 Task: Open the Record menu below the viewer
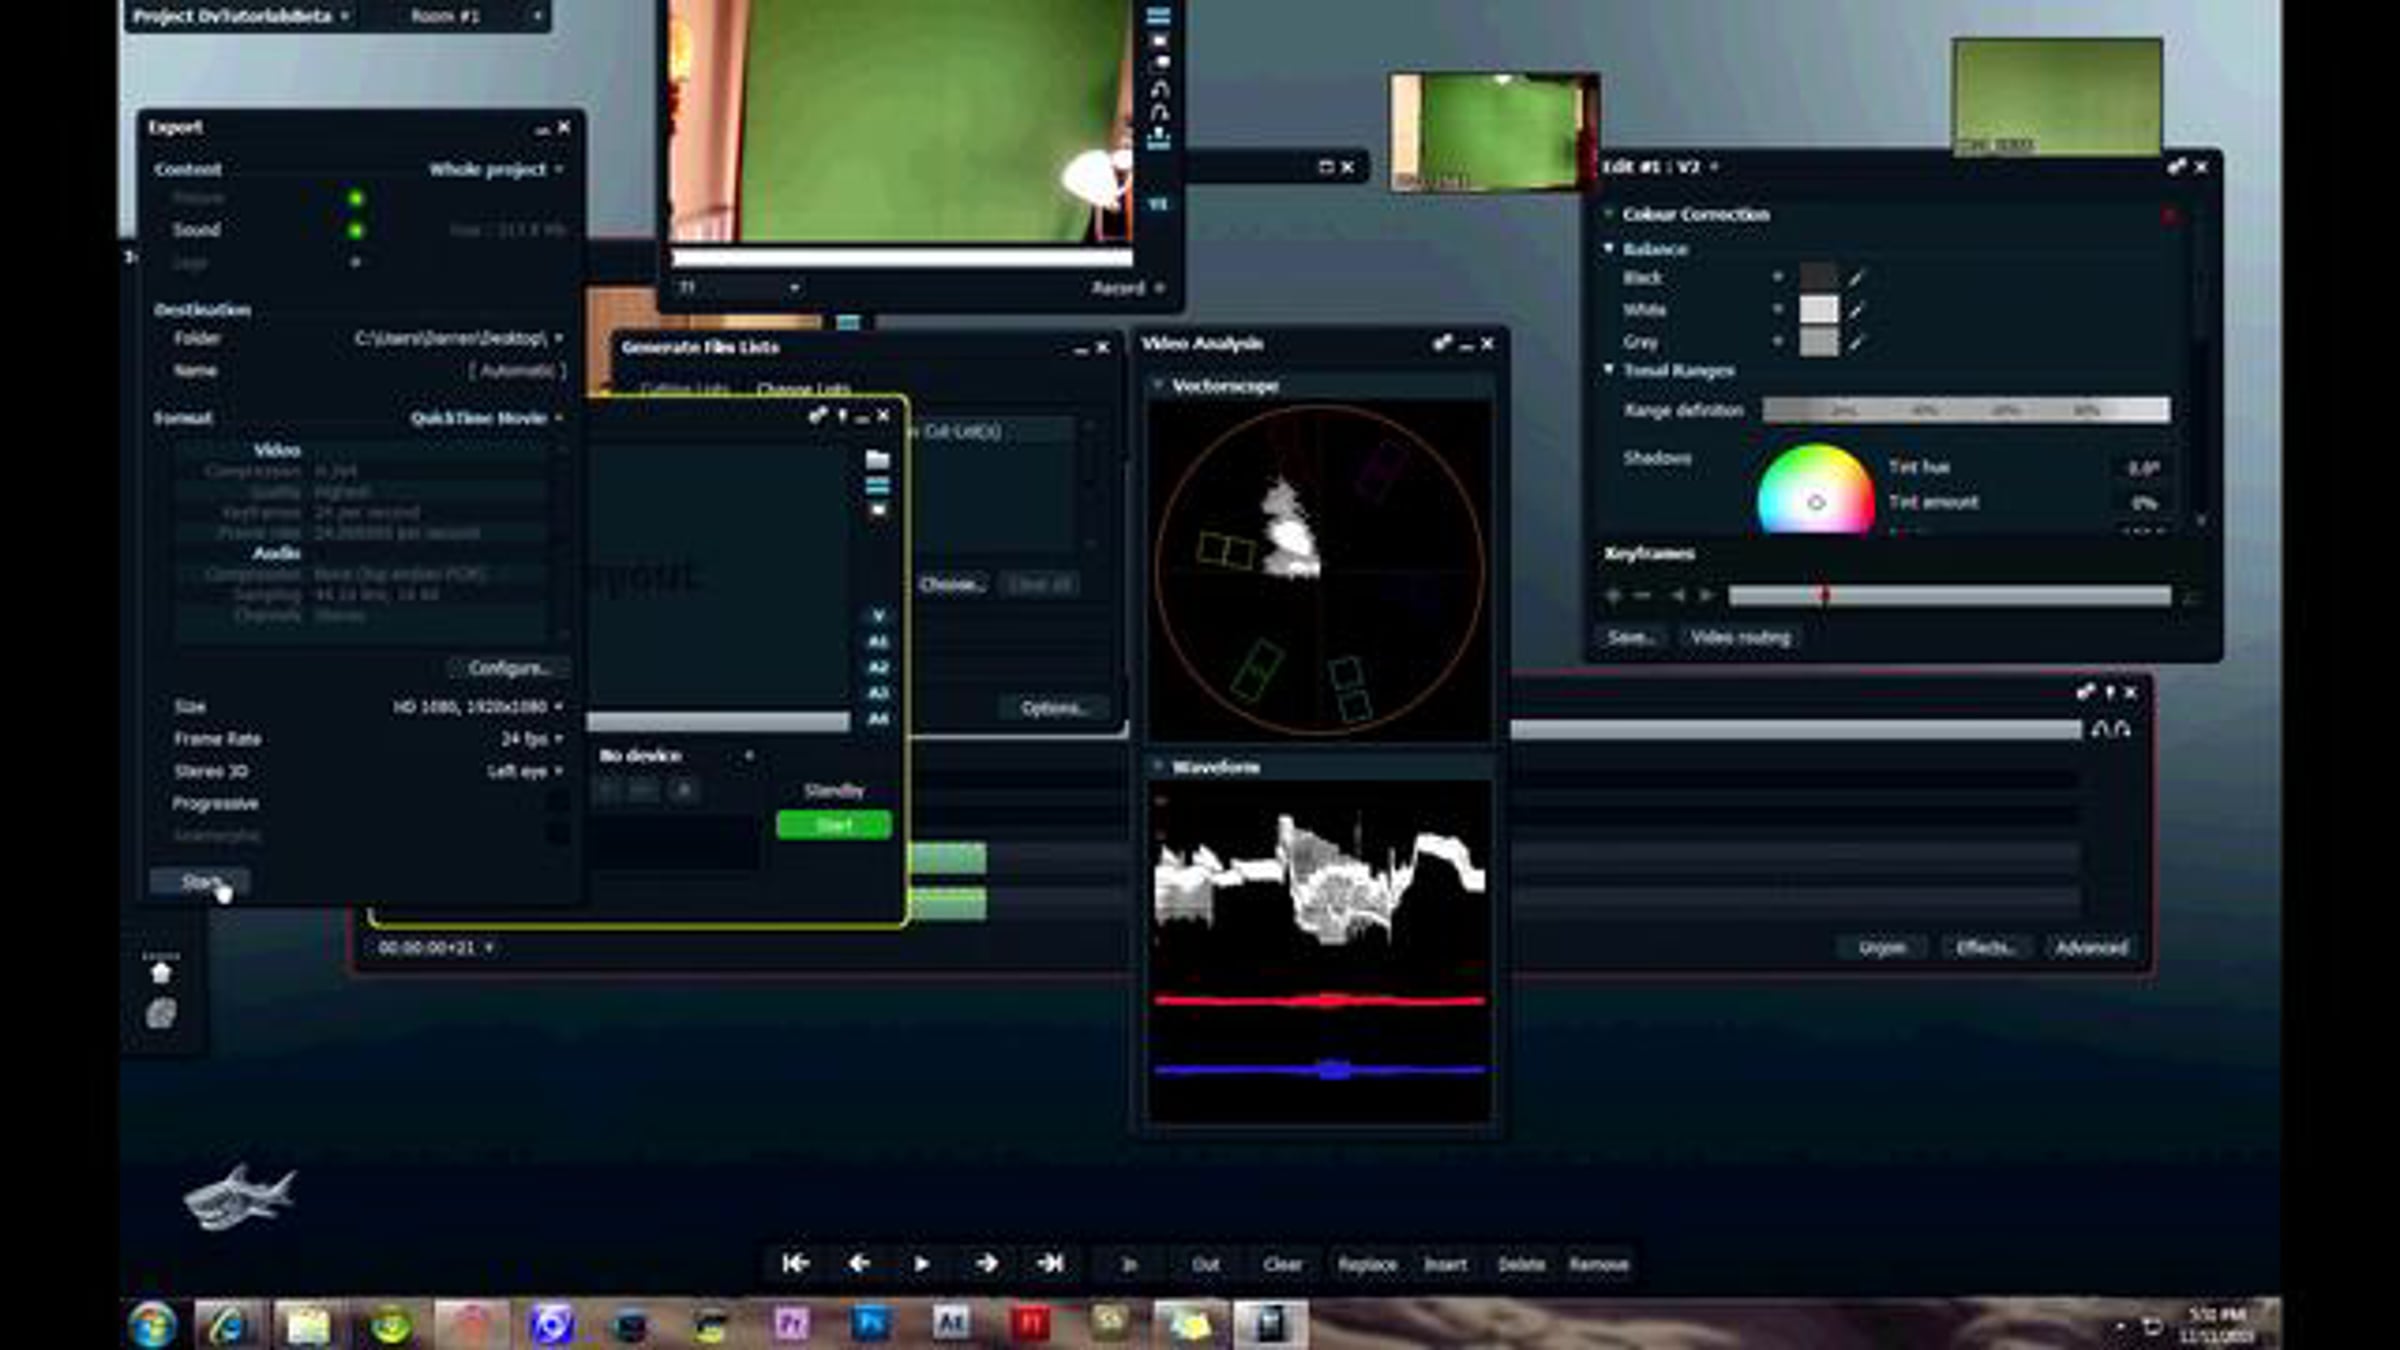[x=1128, y=288]
